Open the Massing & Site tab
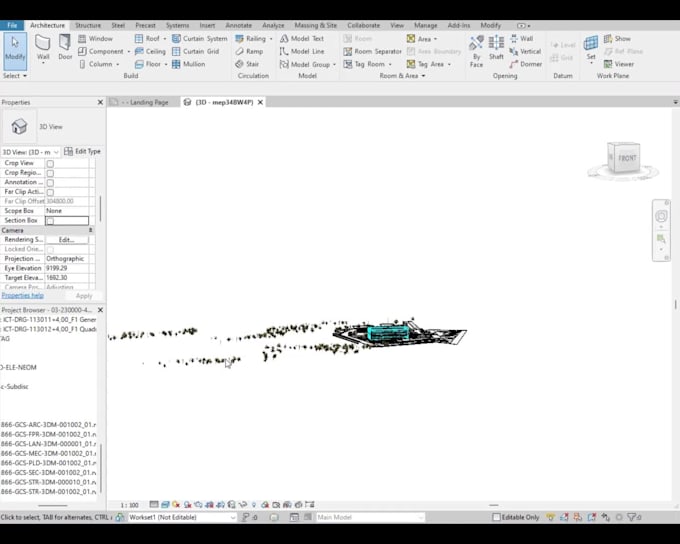 315,26
